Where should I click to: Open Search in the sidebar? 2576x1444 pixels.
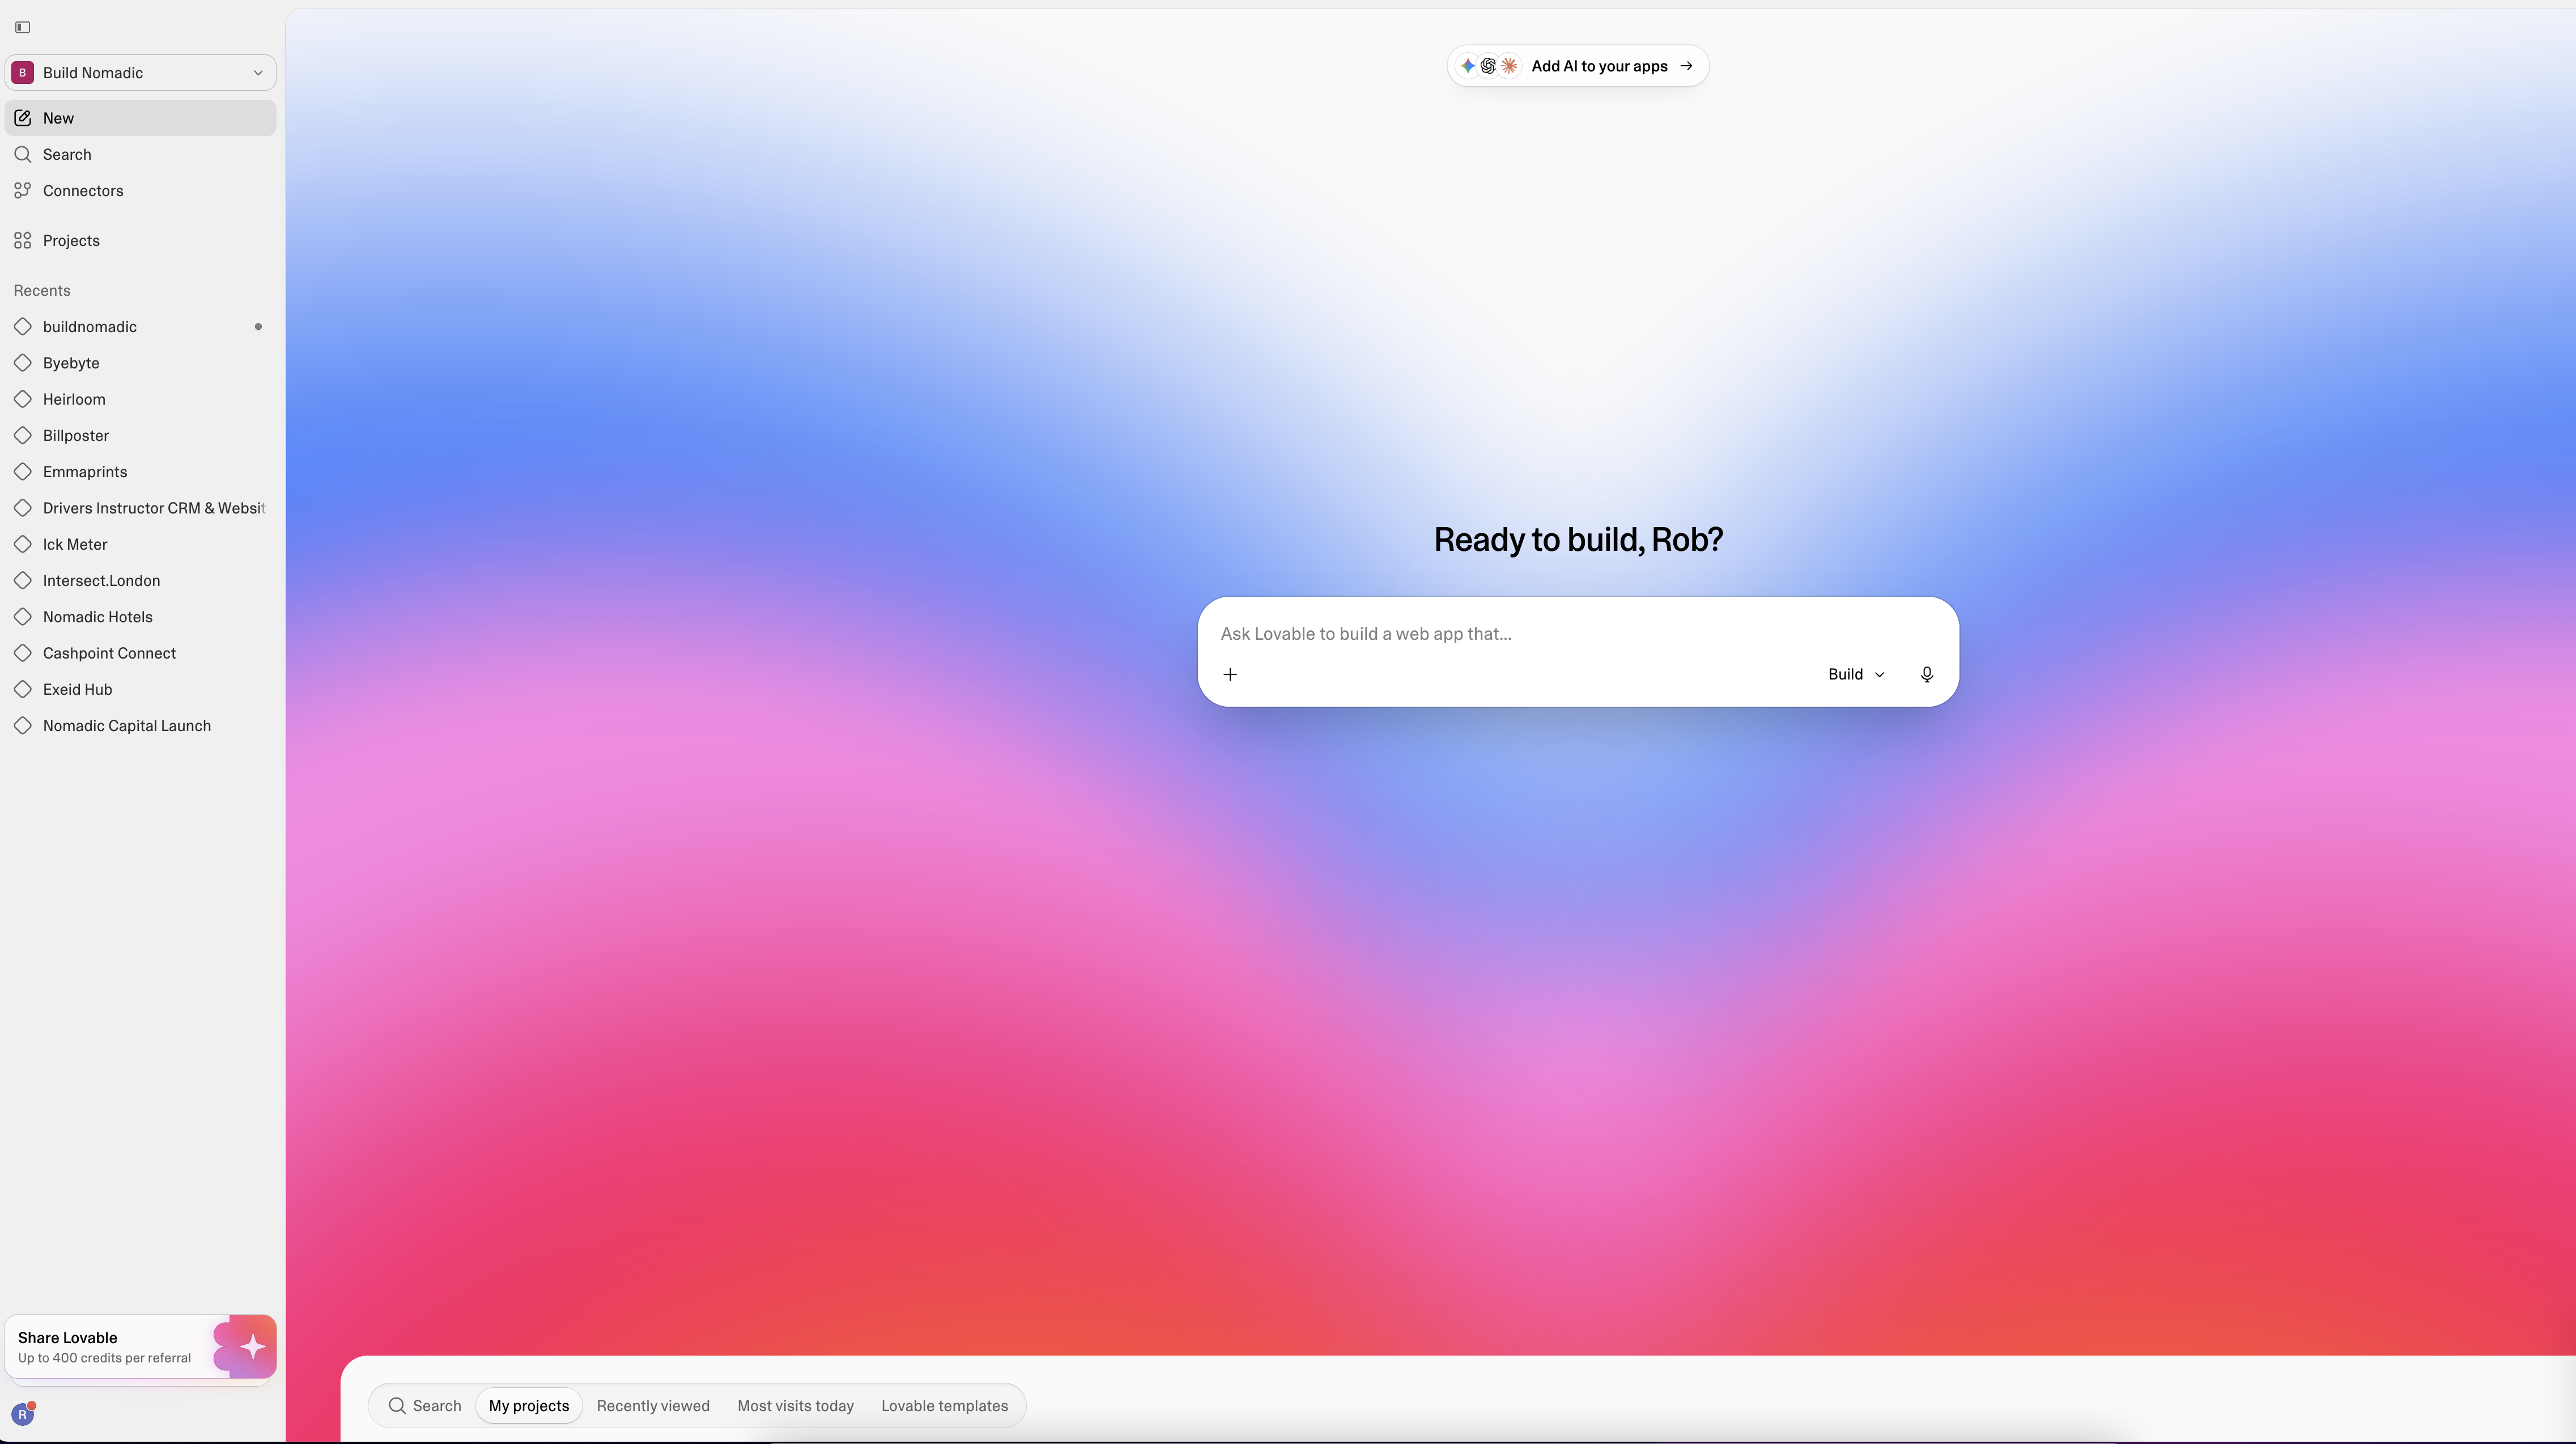[140, 154]
